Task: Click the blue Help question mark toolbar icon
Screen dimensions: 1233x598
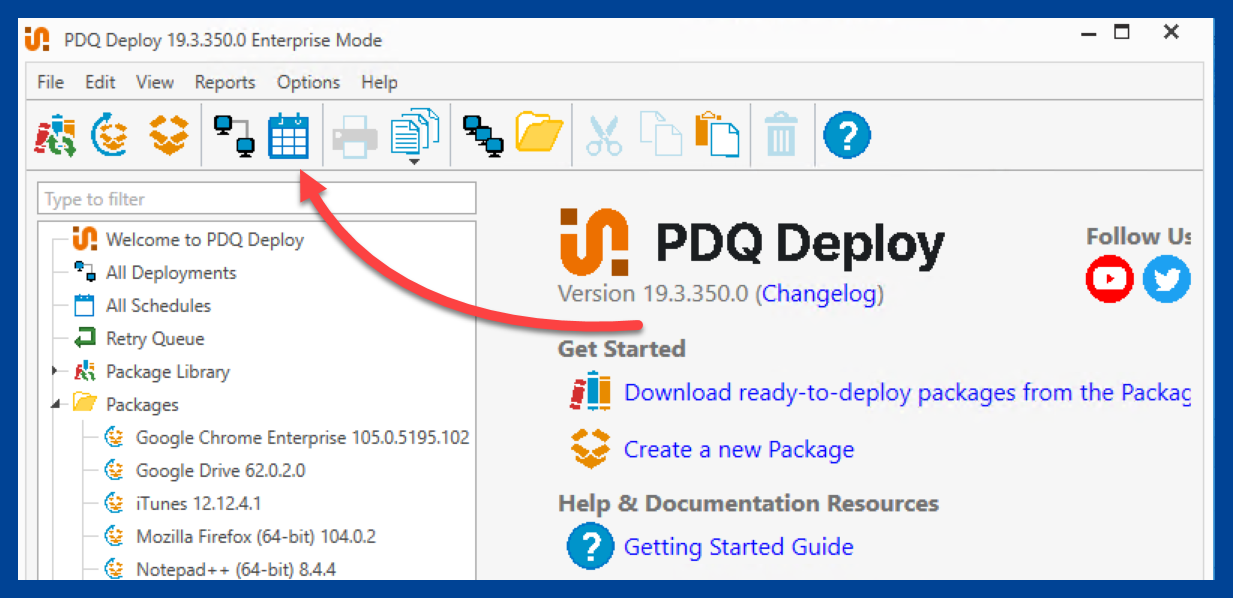Action: click(847, 135)
